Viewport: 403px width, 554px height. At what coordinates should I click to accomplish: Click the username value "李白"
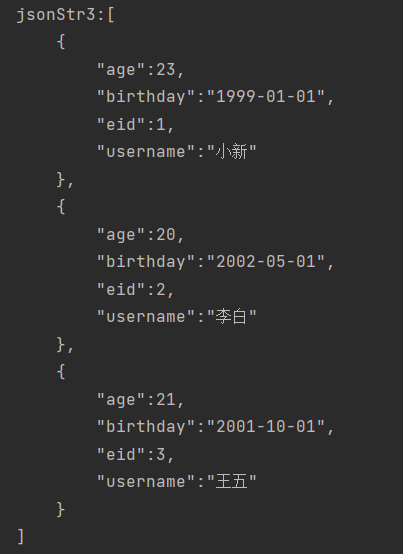231,317
